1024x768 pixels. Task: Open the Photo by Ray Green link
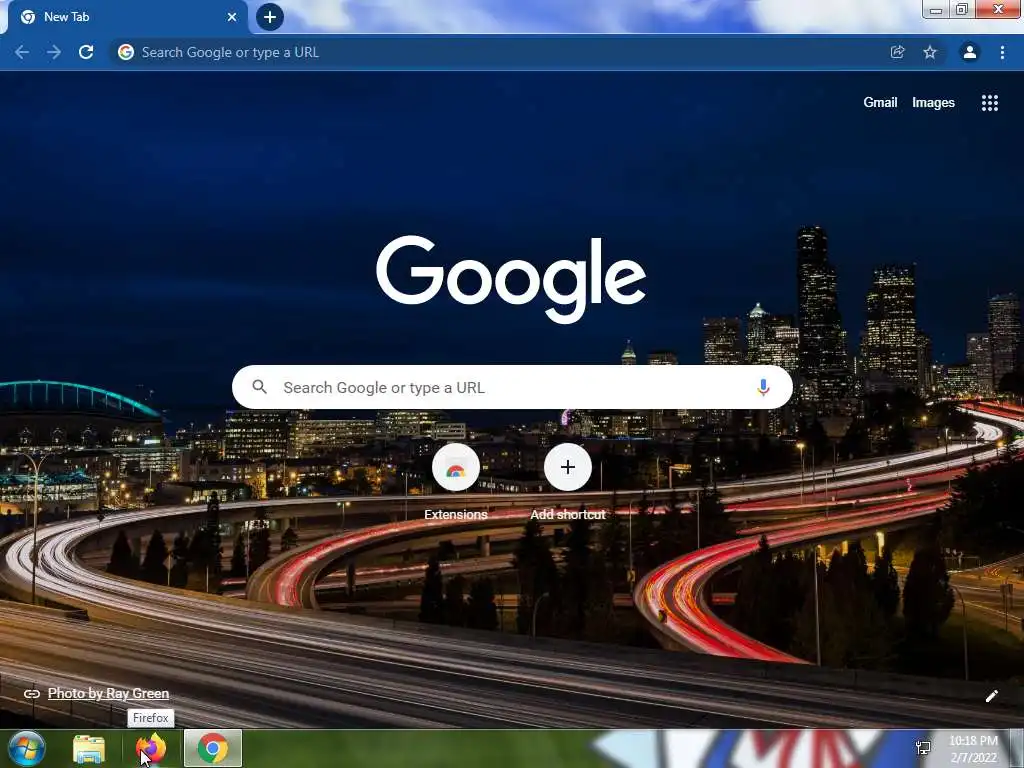click(x=108, y=694)
